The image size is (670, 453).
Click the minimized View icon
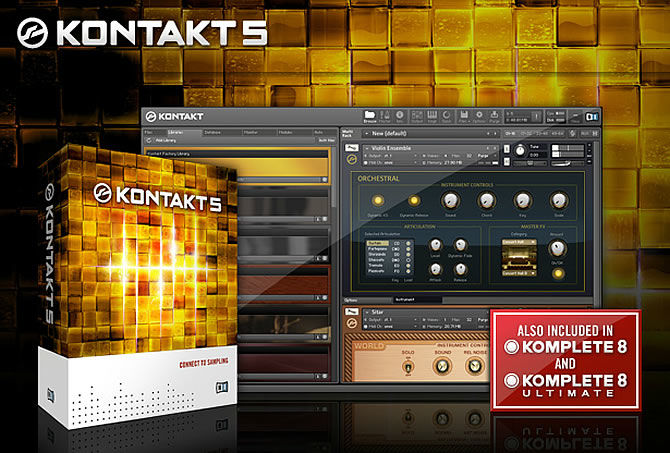[x=575, y=116]
